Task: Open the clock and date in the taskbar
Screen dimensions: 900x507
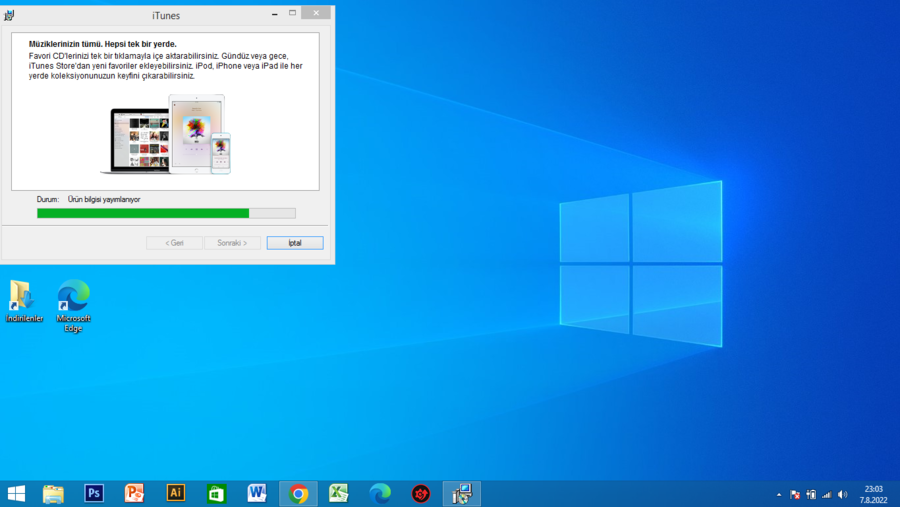Action: click(873, 493)
